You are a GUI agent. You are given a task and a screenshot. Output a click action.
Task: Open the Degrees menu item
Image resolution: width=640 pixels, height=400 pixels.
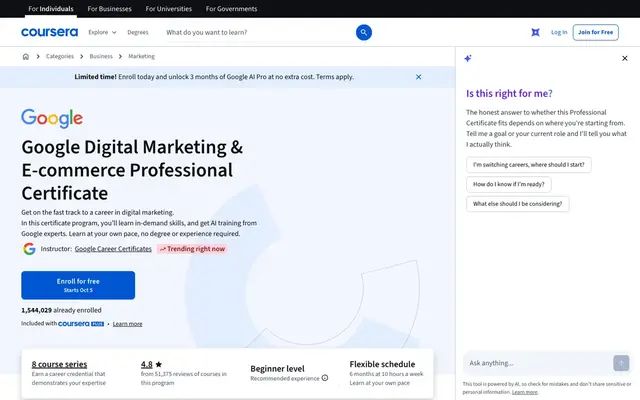click(138, 32)
